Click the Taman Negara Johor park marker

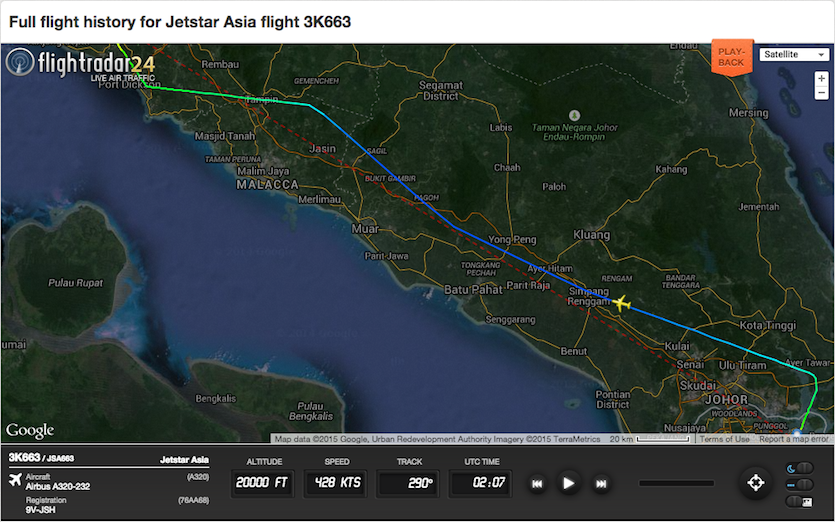(x=574, y=115)
